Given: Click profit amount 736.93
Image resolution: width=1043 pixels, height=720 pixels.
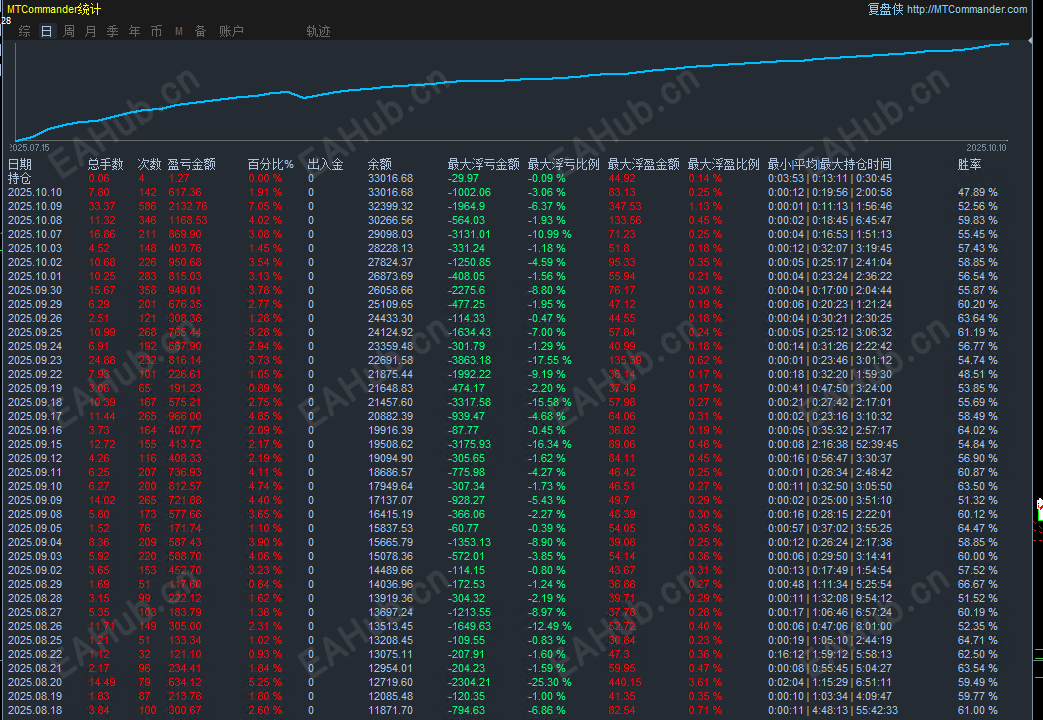Looking at the screenshot, I should [x=185, y=472].
